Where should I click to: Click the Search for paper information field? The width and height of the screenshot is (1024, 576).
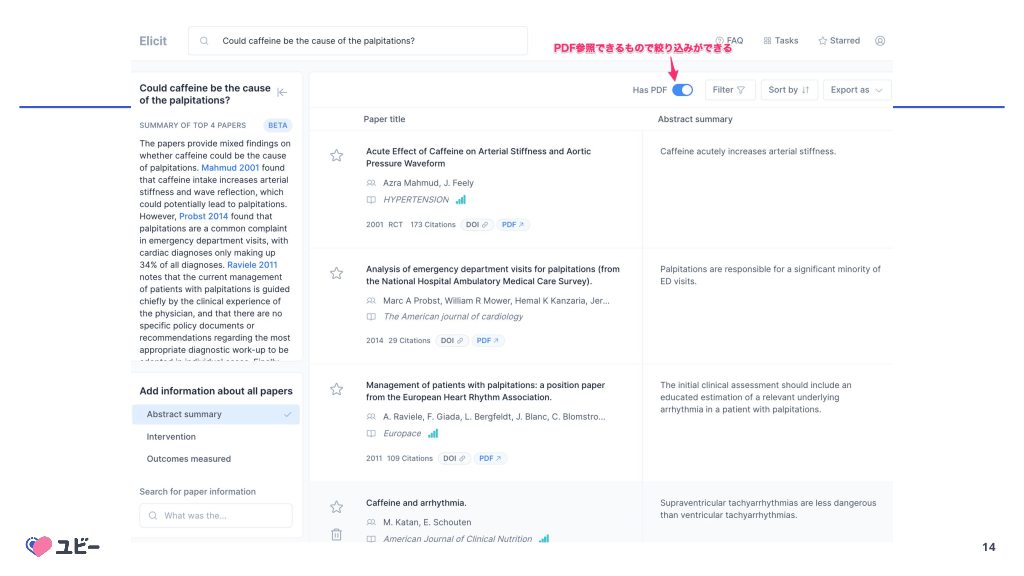pos(216,516)
